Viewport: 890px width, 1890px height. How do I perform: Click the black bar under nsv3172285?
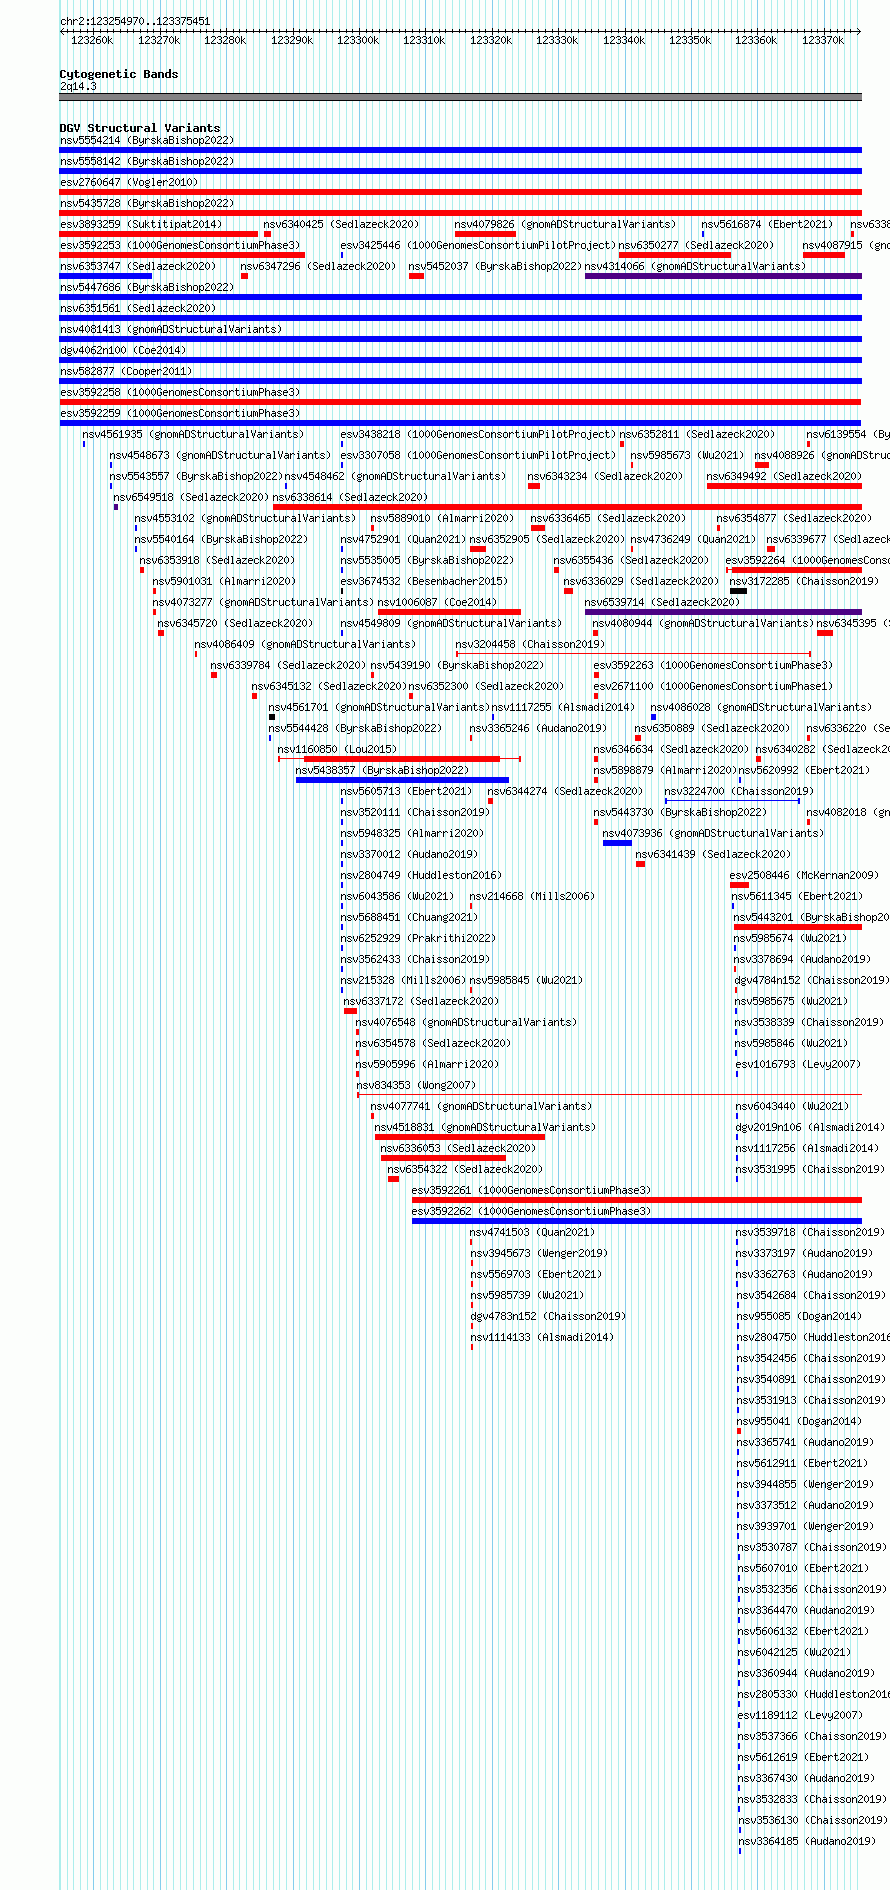pyautogui.click(x=738, y=591)
